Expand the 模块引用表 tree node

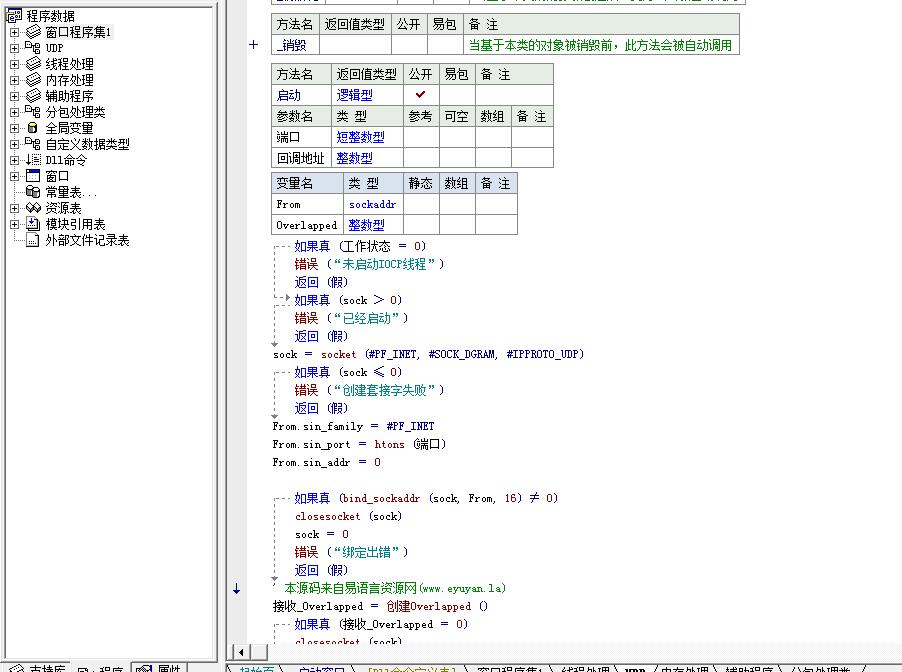pos(14,224)
